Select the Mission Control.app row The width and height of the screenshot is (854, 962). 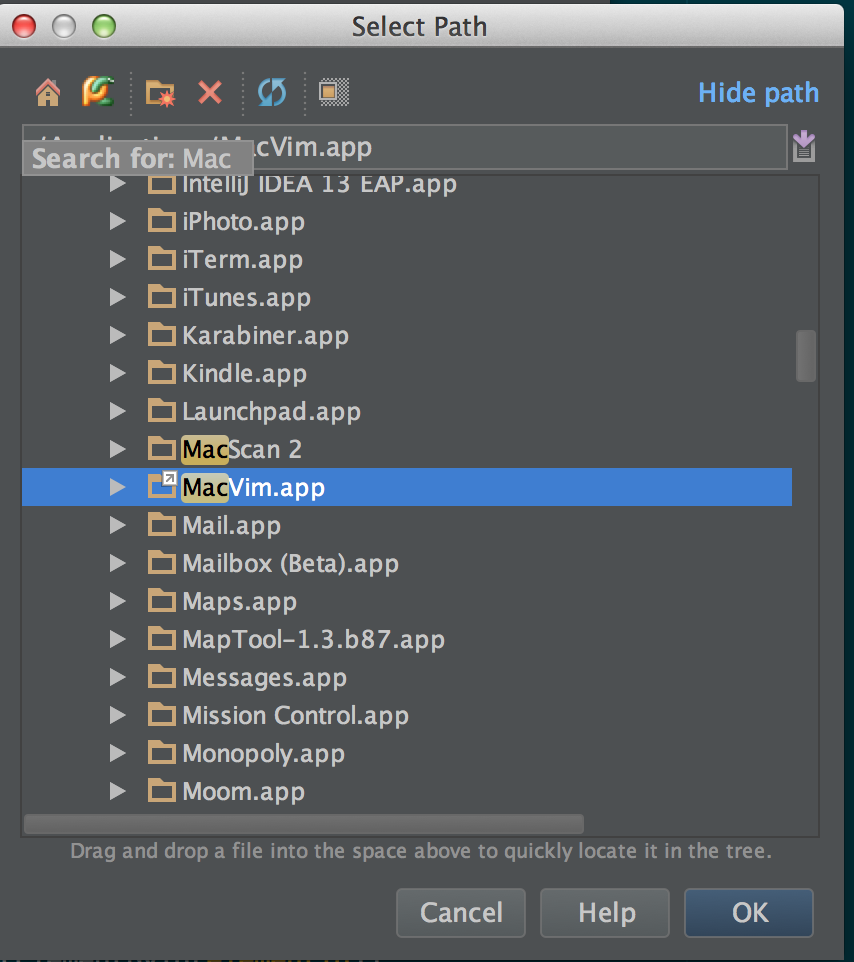407,715
